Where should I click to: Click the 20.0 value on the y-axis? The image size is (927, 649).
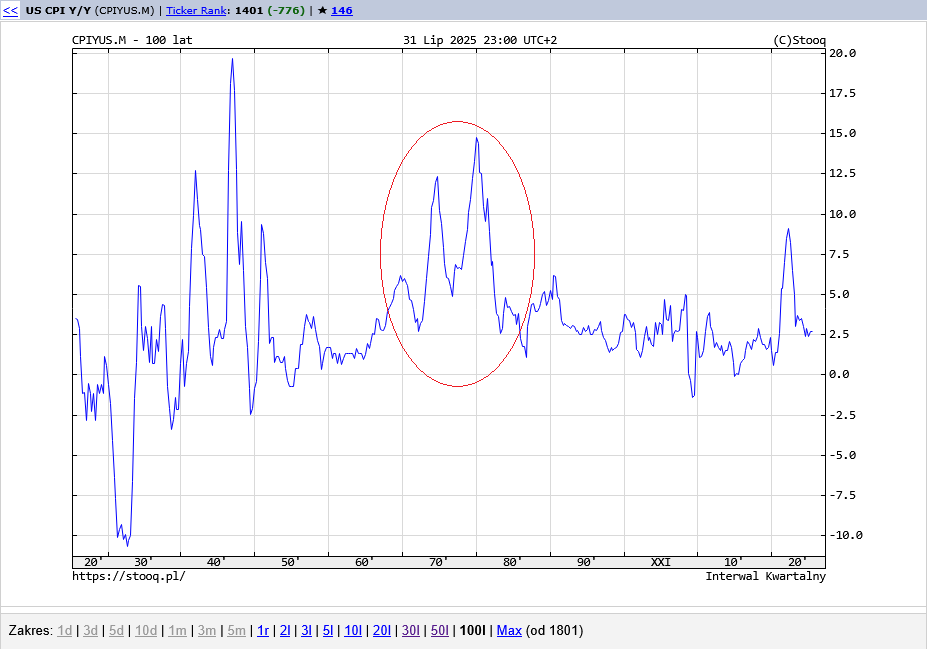[842, 53]
